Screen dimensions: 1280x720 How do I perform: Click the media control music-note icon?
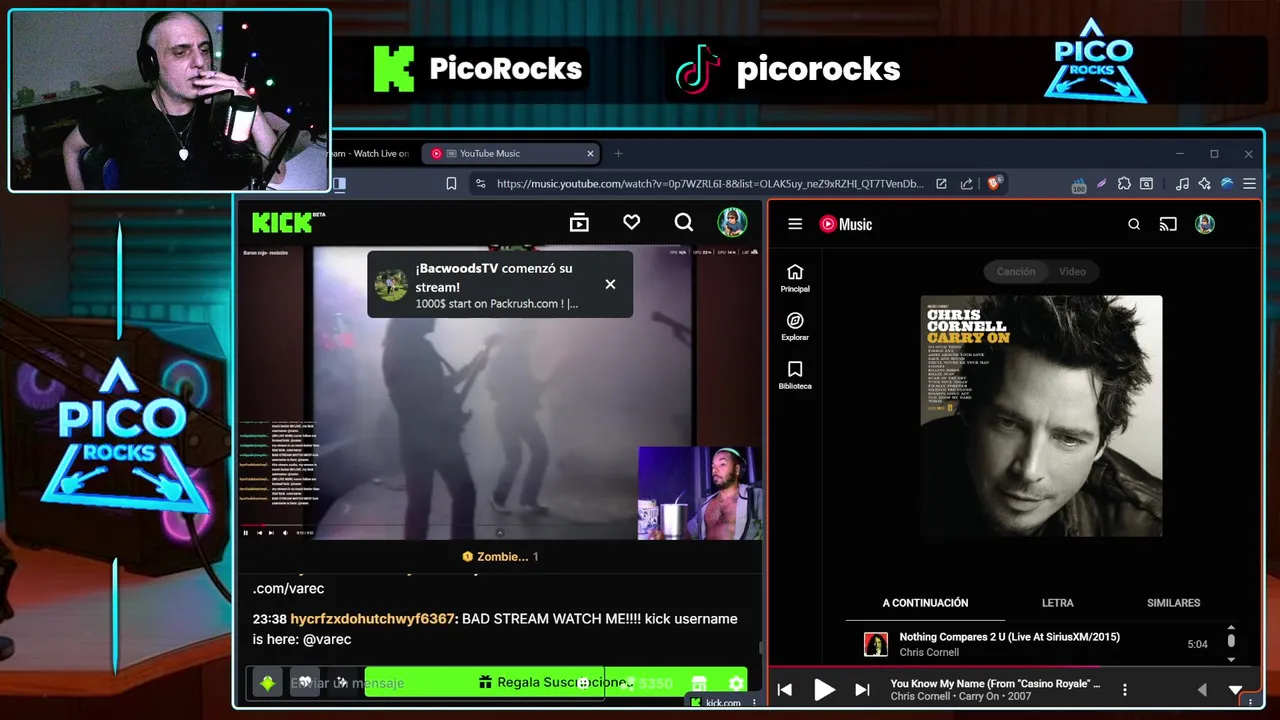tap(1183, 184)
